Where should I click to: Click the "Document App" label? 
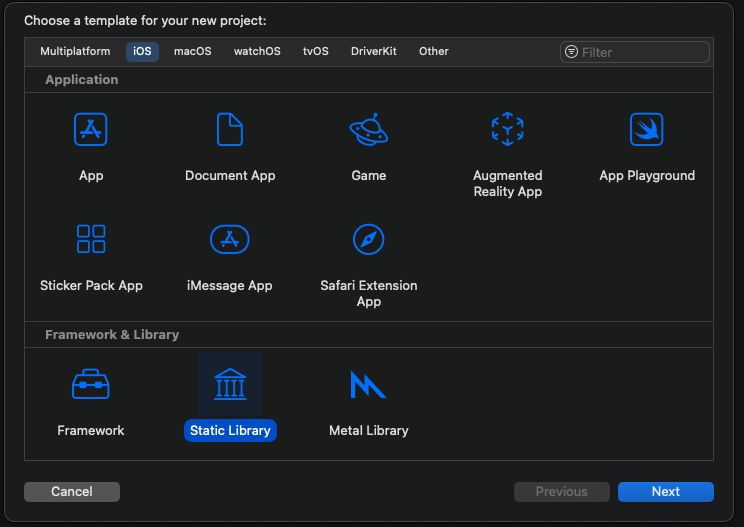click(x=230, y=176)
